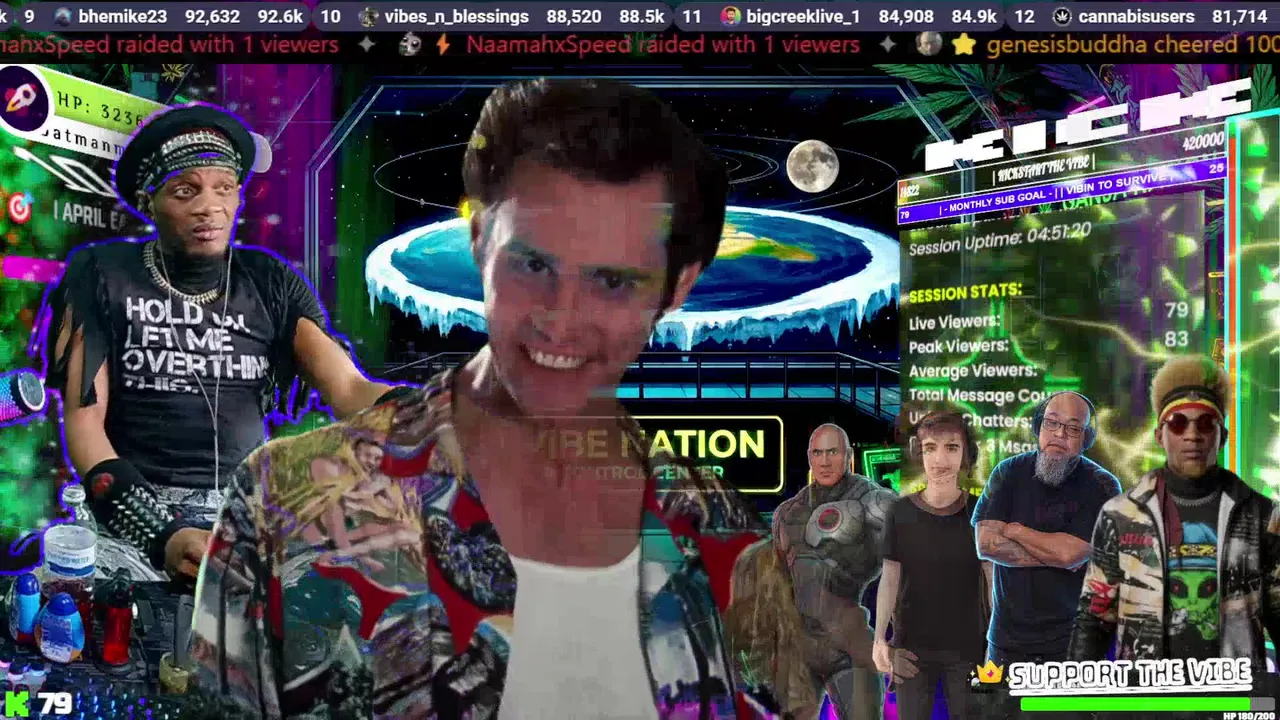Click the avatar left of the NaamahxSpeed raid alert
The width and height of the screenshot is (1280, 720).
coord(410,44)
